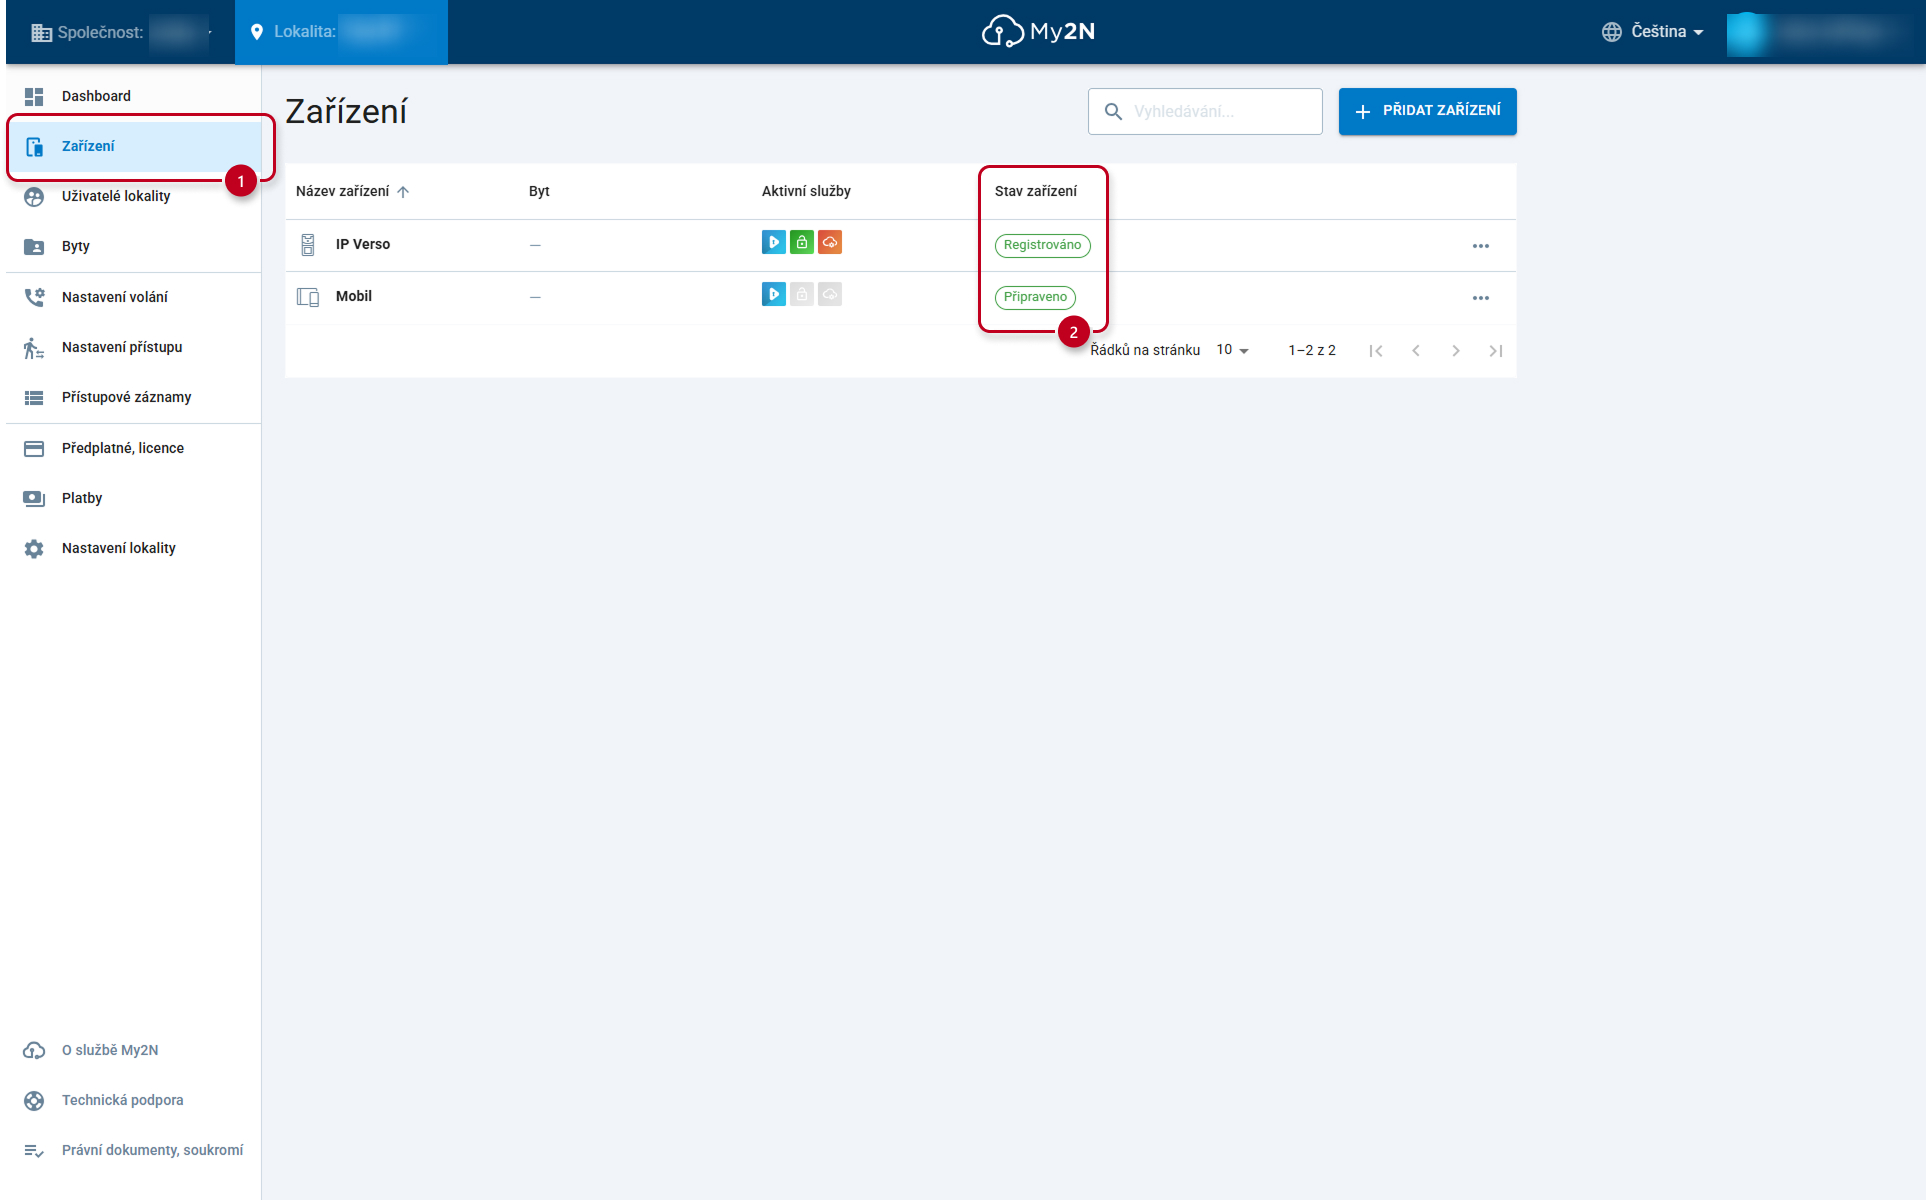Open the Technická podpora link

pyautogui.click(x=122, y=1100)
